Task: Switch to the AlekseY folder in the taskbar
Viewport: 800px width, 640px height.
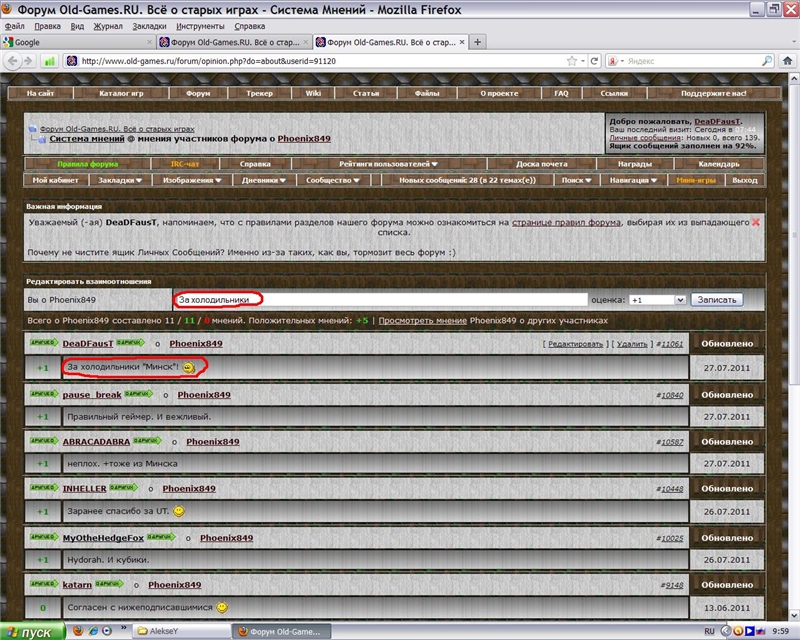Action: pyautogui.click(x=182, y=631)
